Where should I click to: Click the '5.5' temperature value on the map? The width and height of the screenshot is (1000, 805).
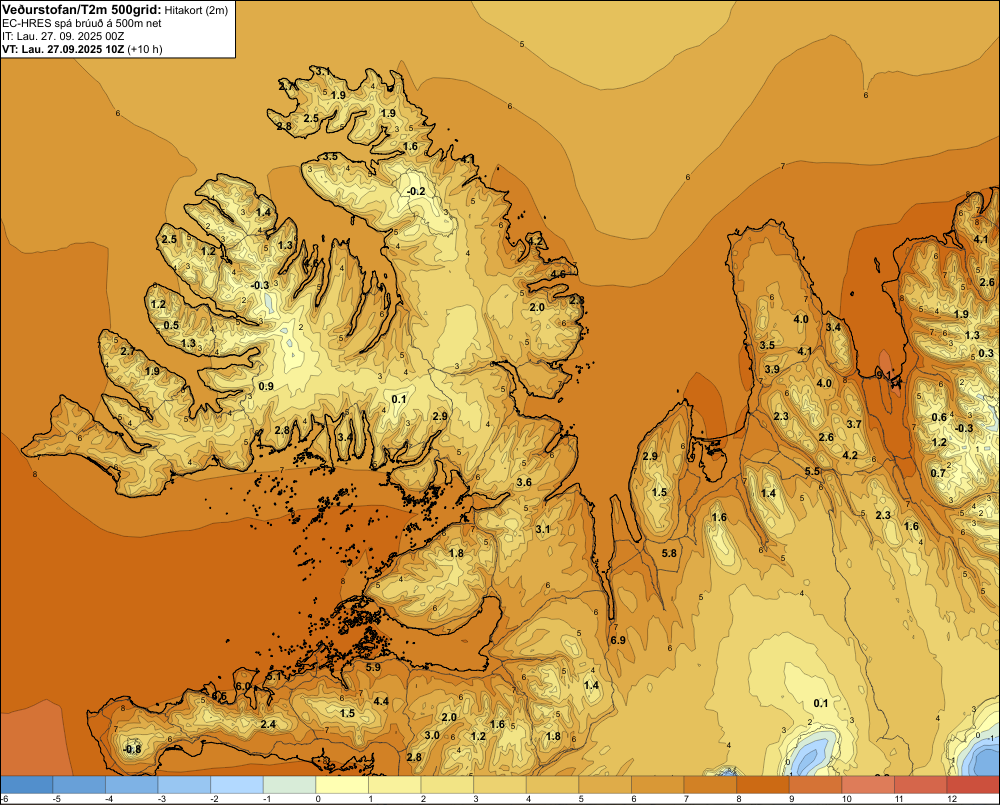(x=812, y=471)
